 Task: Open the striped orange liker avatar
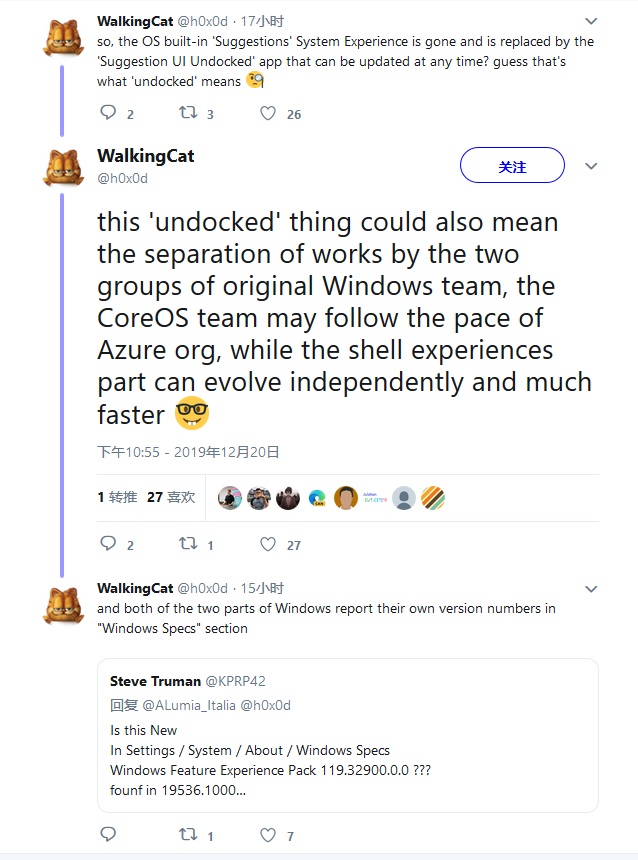433,498
